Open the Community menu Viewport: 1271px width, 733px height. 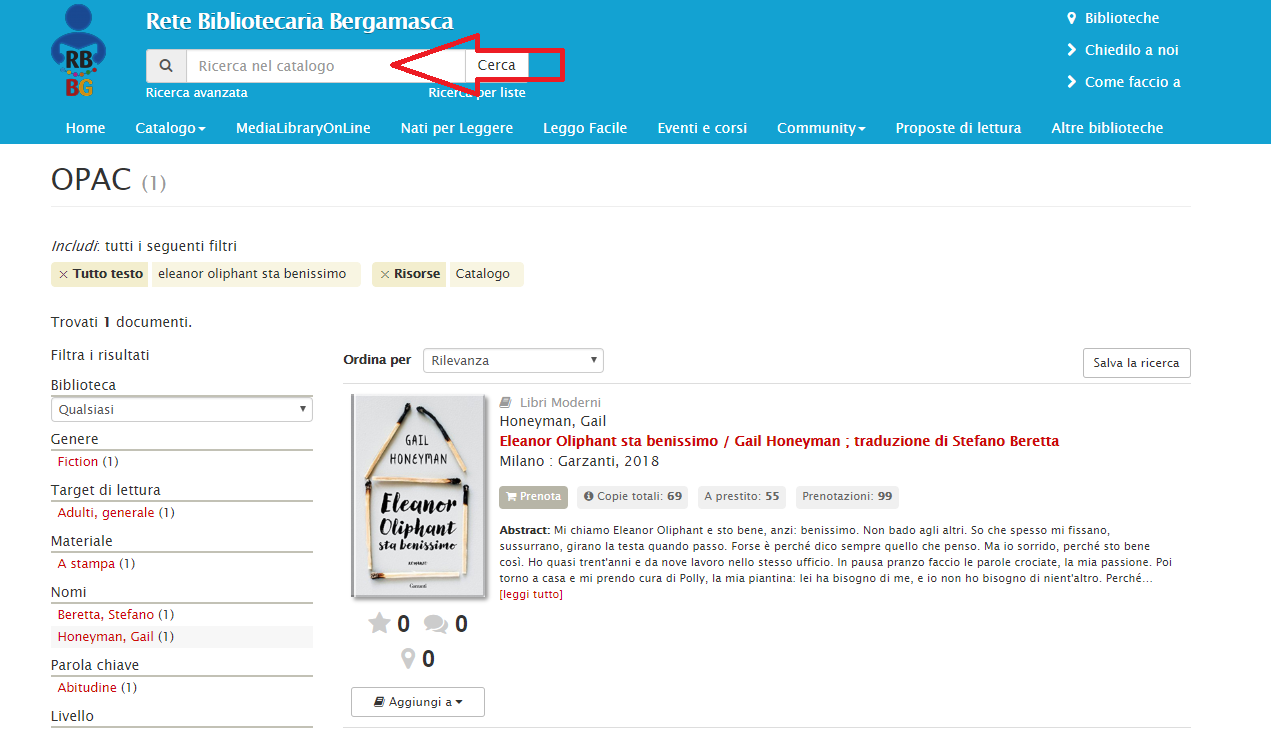[820, 128]
